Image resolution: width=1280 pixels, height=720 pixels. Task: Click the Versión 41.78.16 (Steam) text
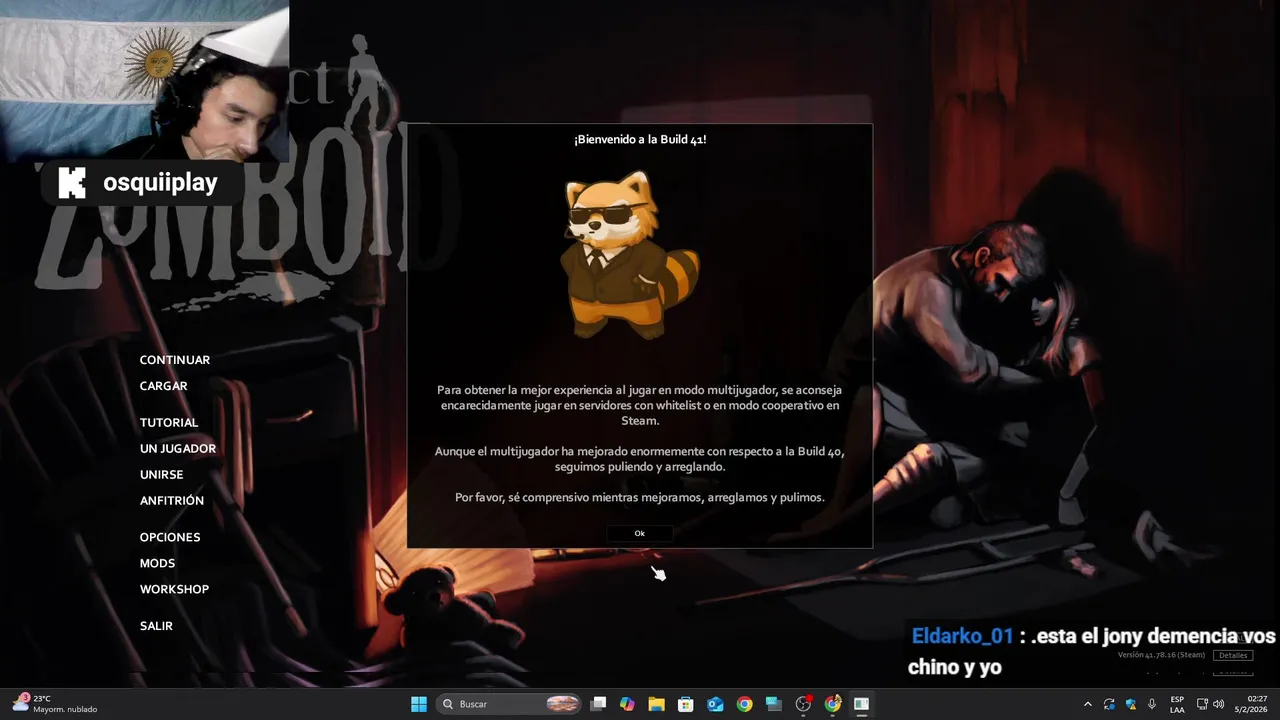coord(1161,655)
